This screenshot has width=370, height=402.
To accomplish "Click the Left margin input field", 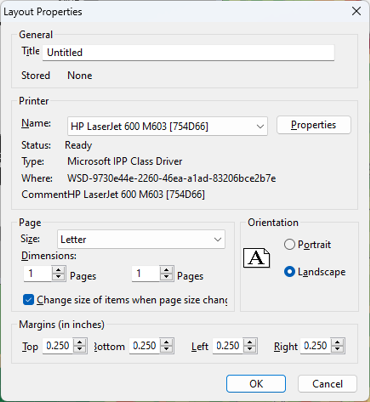I will coord(228,346).
